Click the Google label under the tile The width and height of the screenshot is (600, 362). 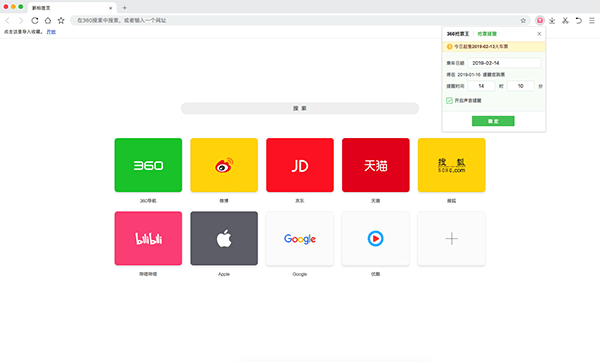coord(300,274)
